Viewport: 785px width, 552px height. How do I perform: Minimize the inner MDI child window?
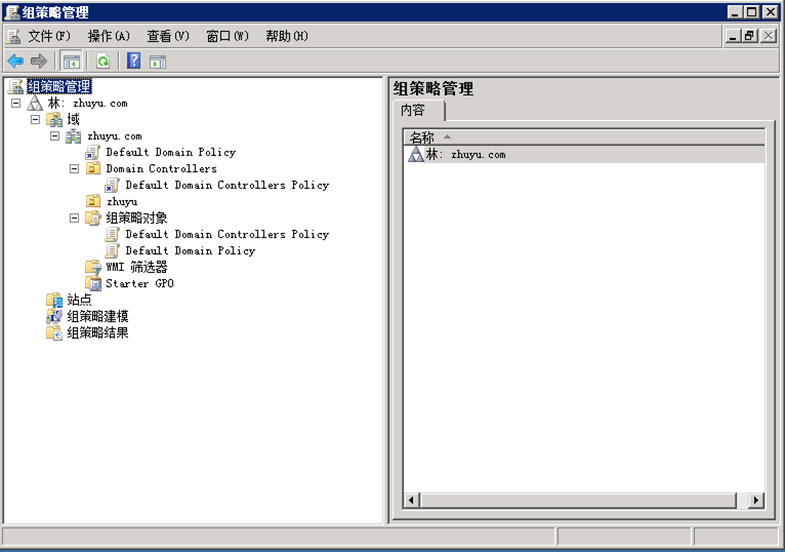(x=733, y=36)
